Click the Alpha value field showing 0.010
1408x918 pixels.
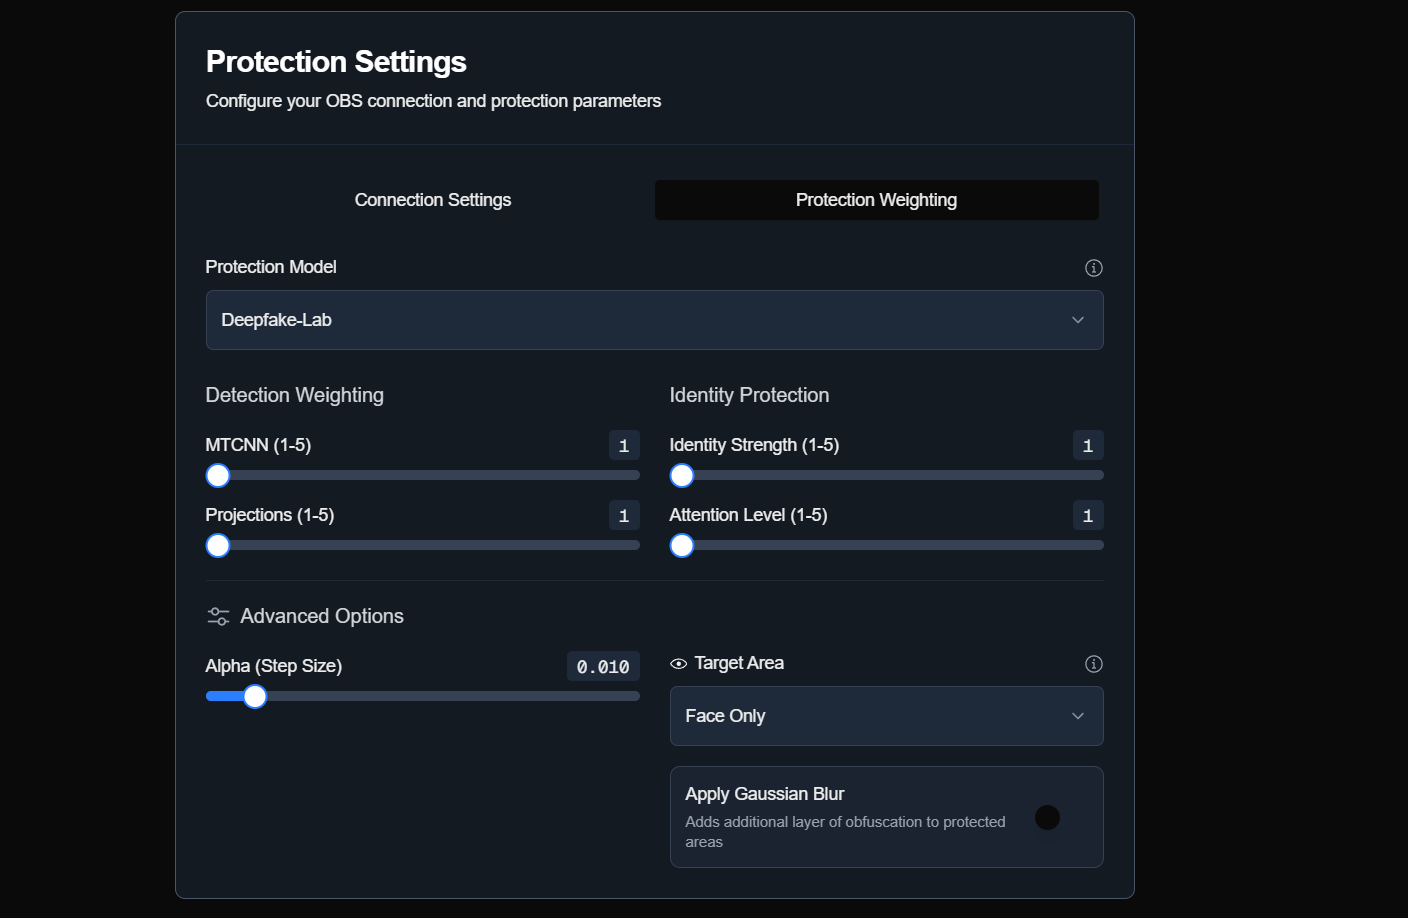(603, 666)
